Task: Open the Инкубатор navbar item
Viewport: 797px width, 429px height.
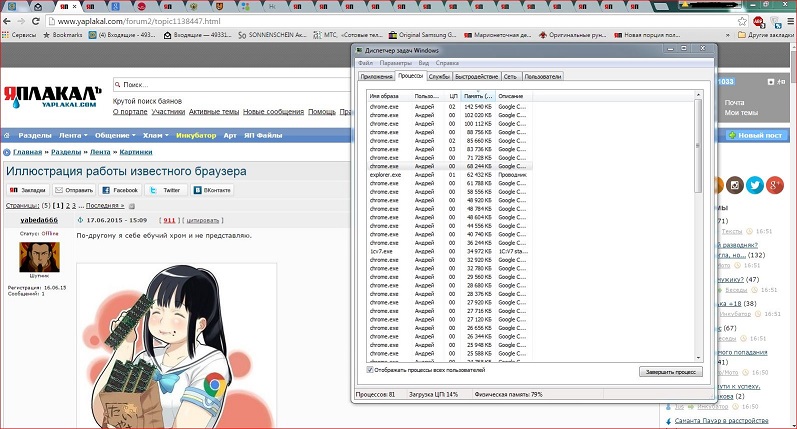Action: 196,135
